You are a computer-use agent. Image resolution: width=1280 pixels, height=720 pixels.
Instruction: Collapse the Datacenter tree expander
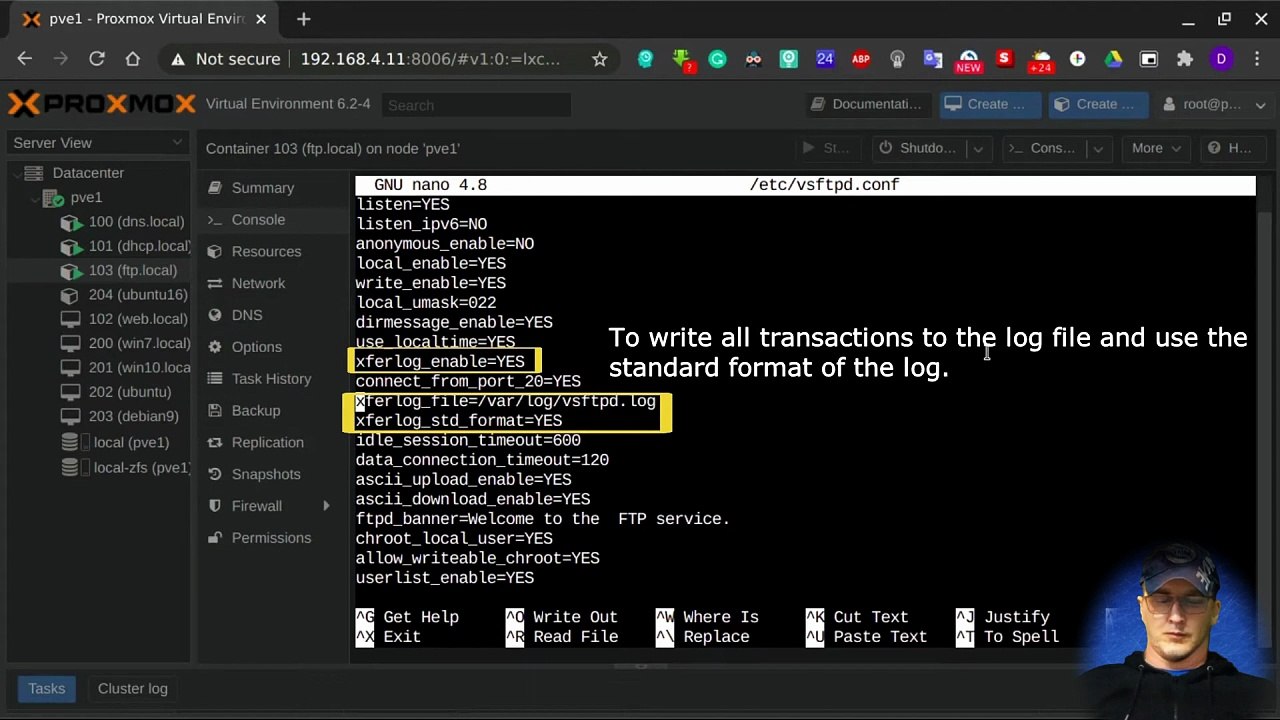coord(16,173)
